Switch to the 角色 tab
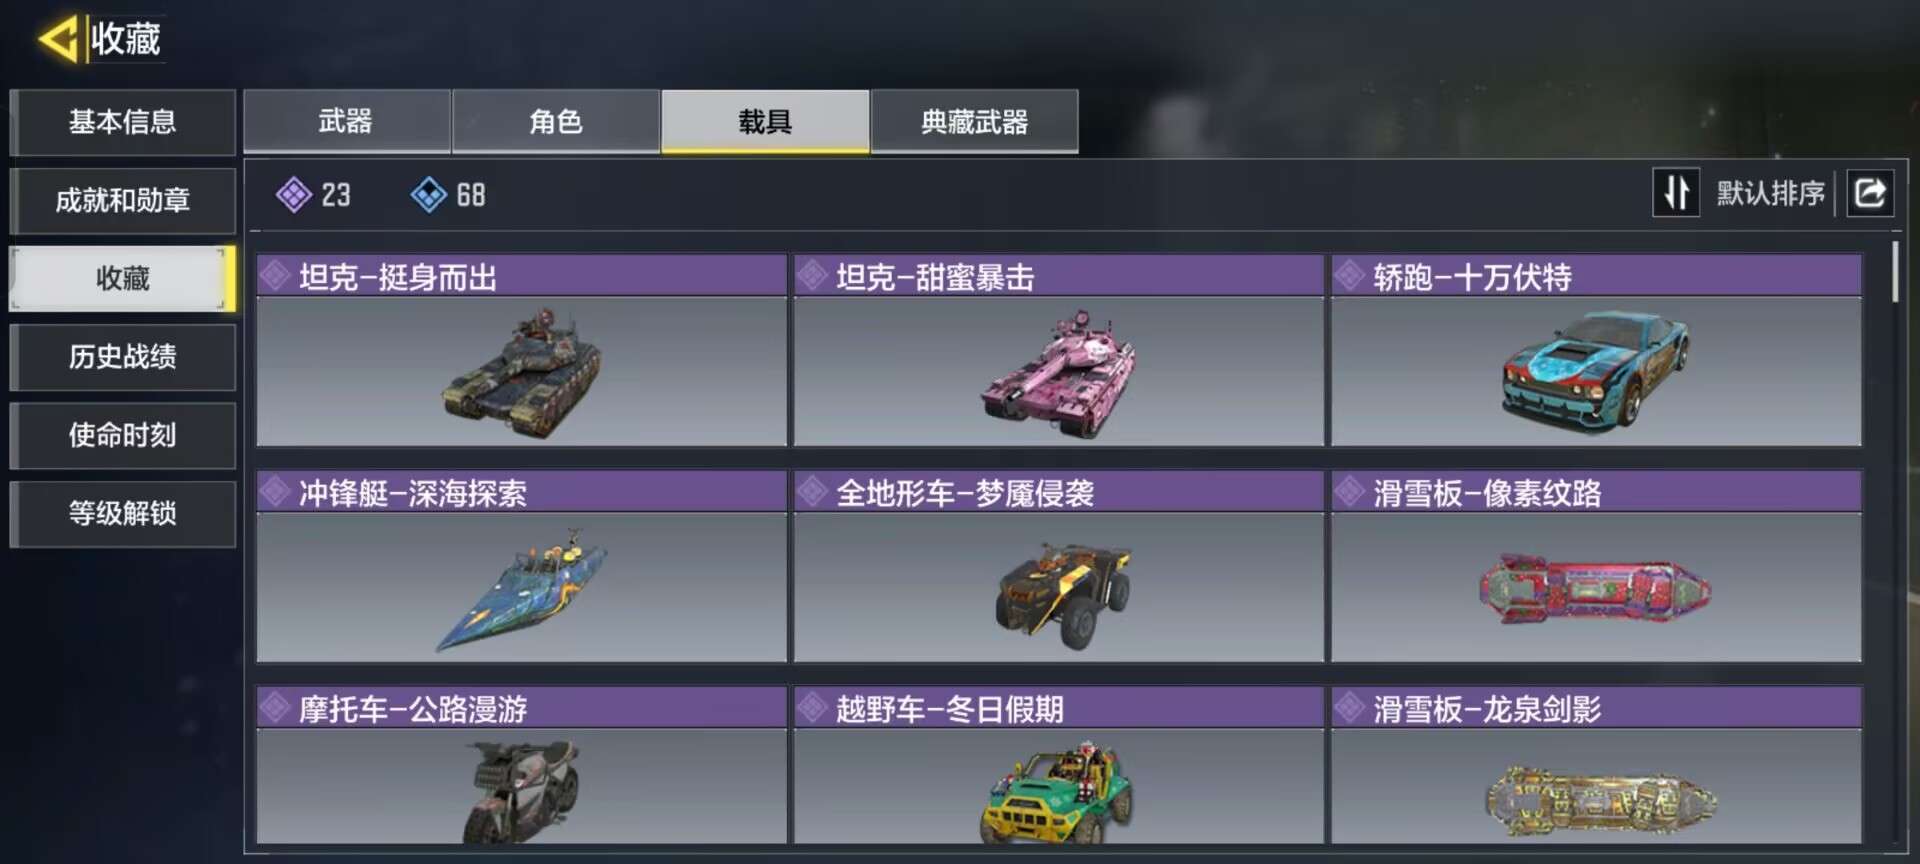 [x=556, y=122]
